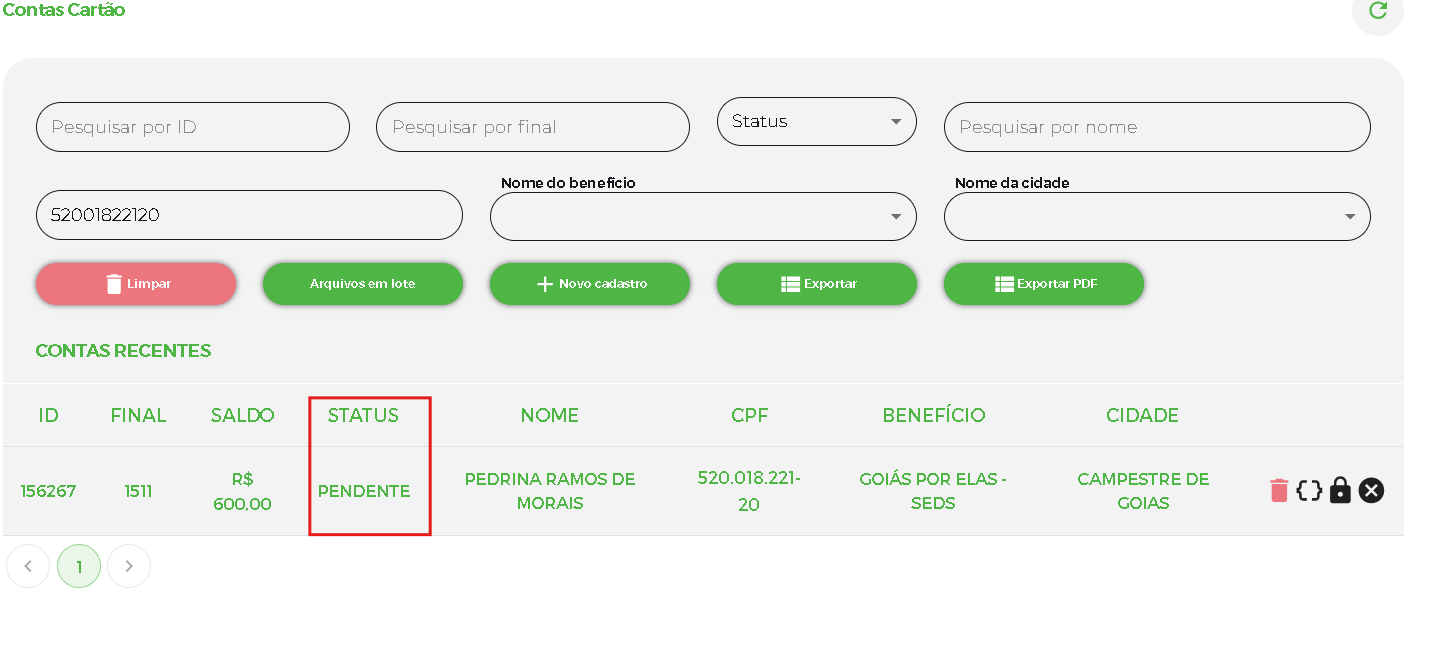Click the CPF field containing 52001822120

249,215
